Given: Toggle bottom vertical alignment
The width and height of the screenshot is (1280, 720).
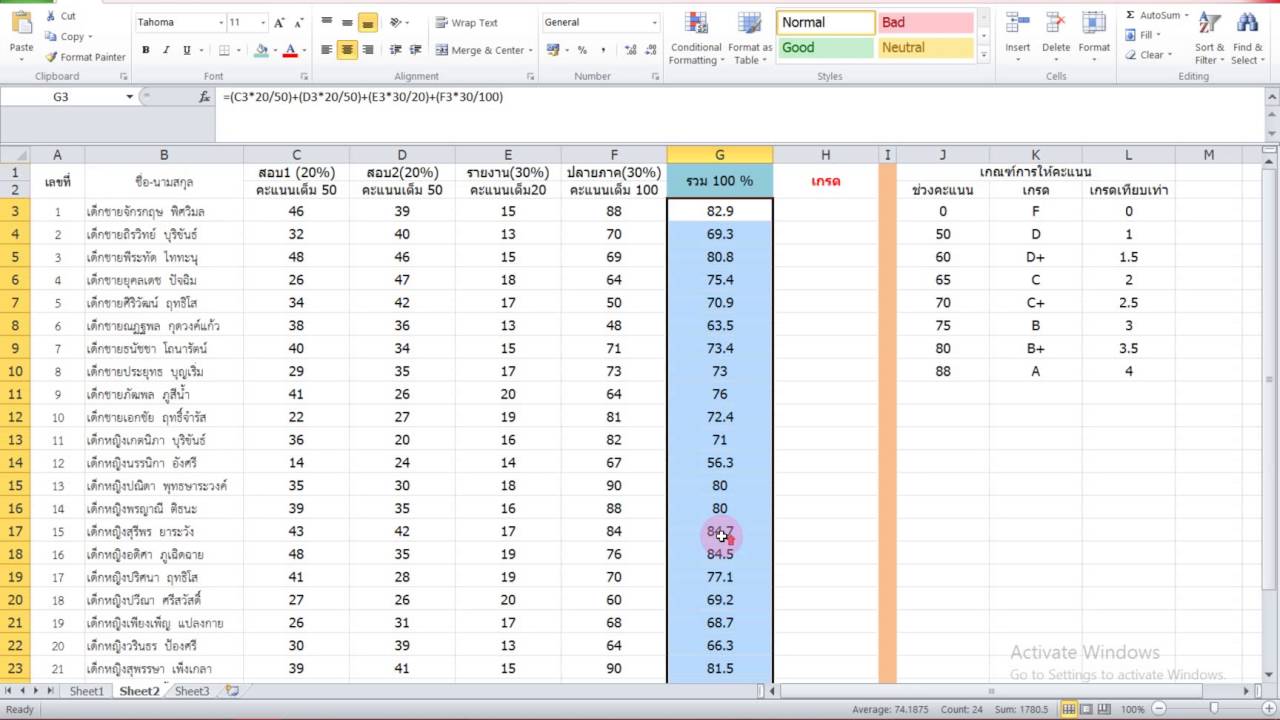Looking at the screenshot, I should pyautogui.click(x=367, y=22).
